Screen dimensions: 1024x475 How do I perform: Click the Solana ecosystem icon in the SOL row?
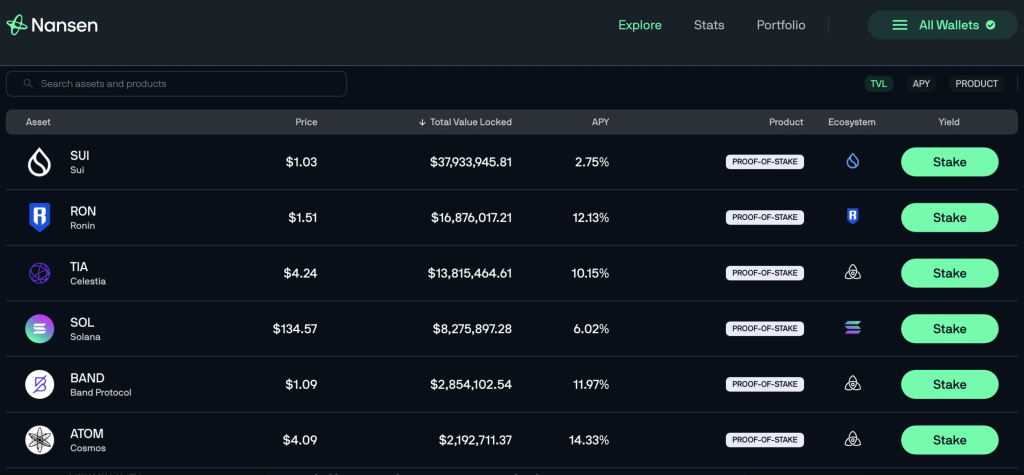[852, 328]
